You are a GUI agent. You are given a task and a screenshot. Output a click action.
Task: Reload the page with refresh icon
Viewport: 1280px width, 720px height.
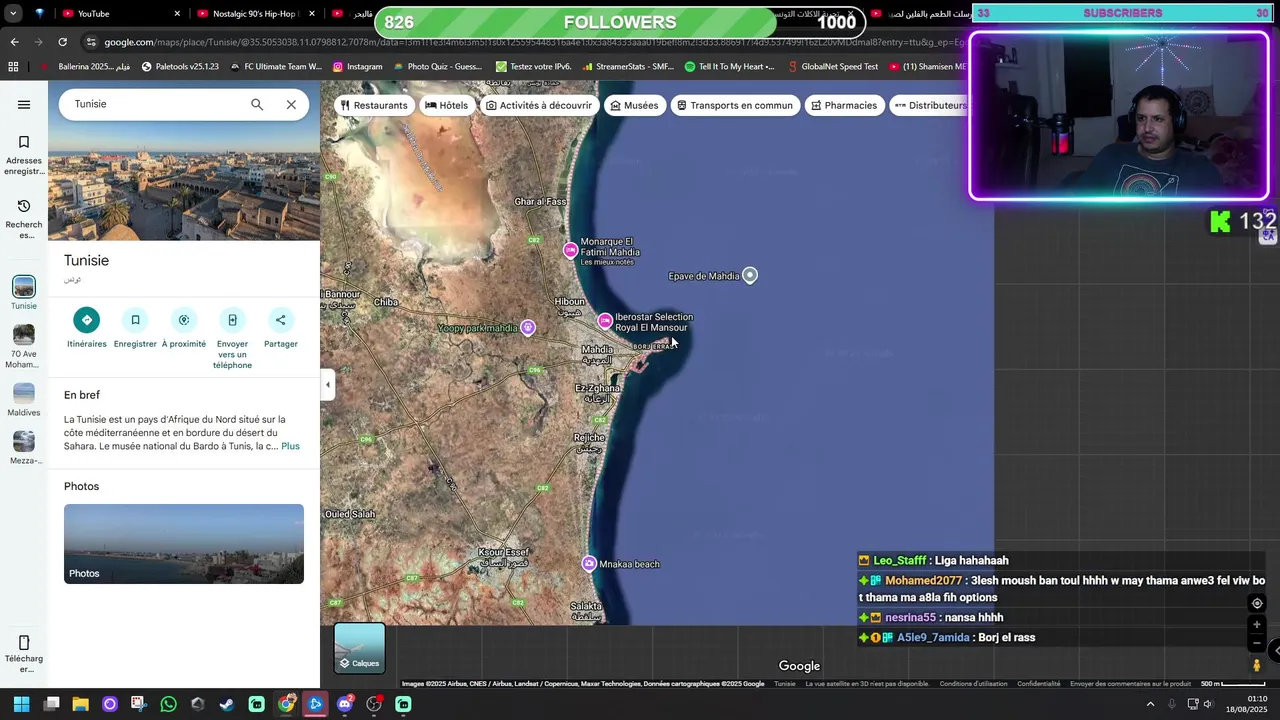click(62, 42)
